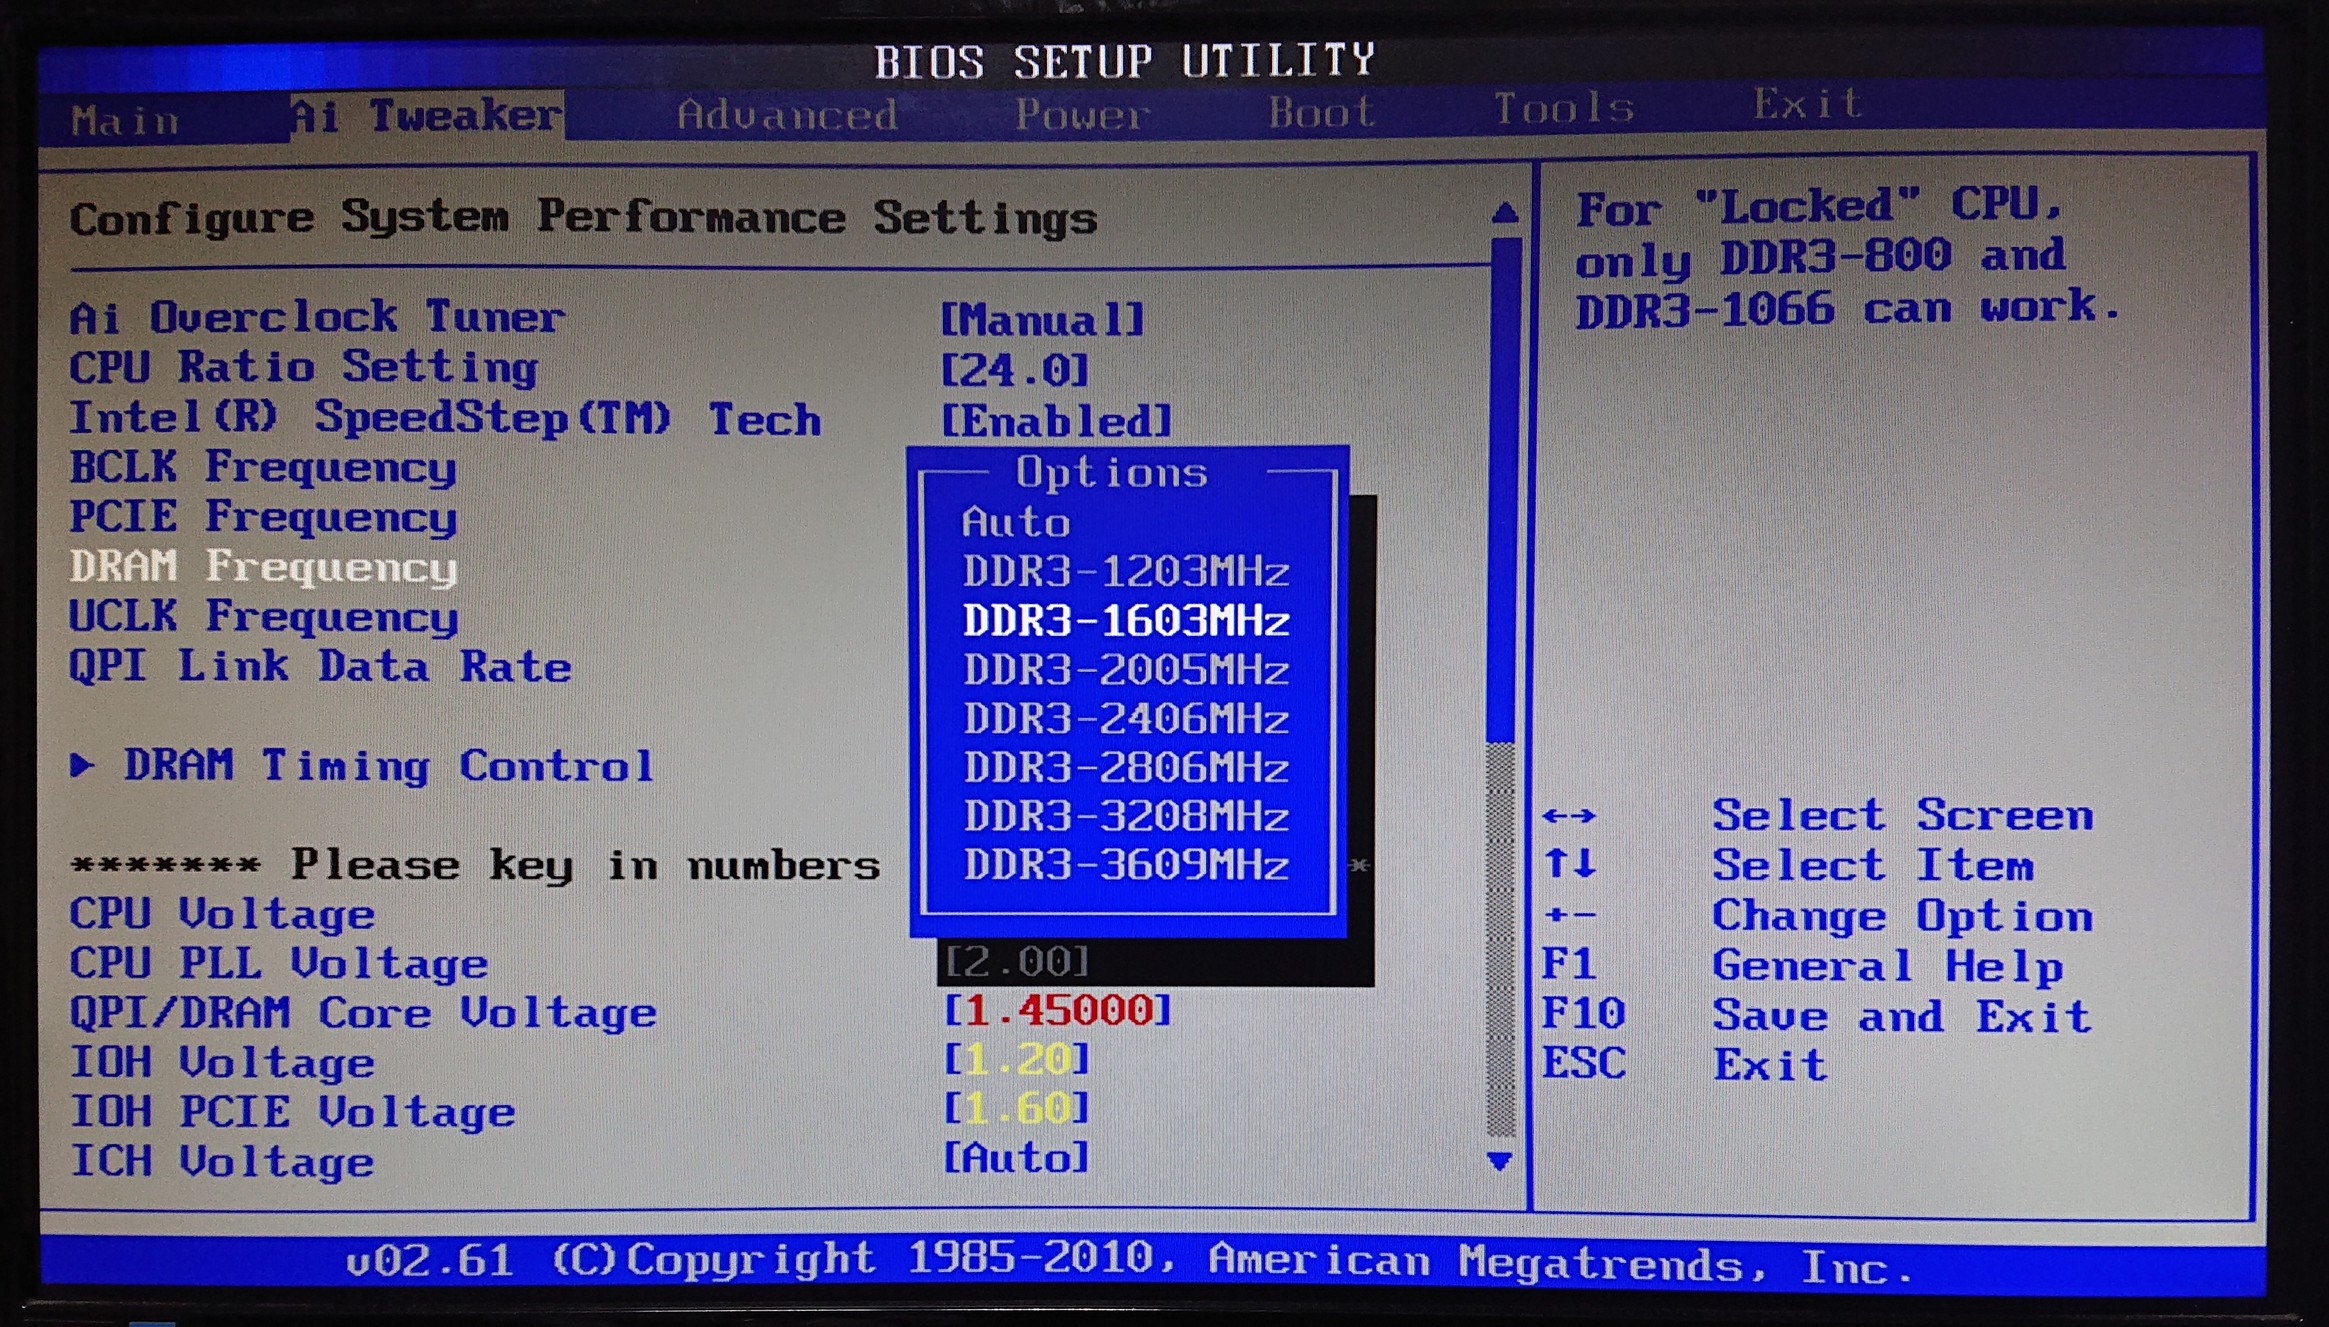This screenshot has height=1327, width=2329.
Task: Click the scrollbar up arrow
Action: [1505, 212]
